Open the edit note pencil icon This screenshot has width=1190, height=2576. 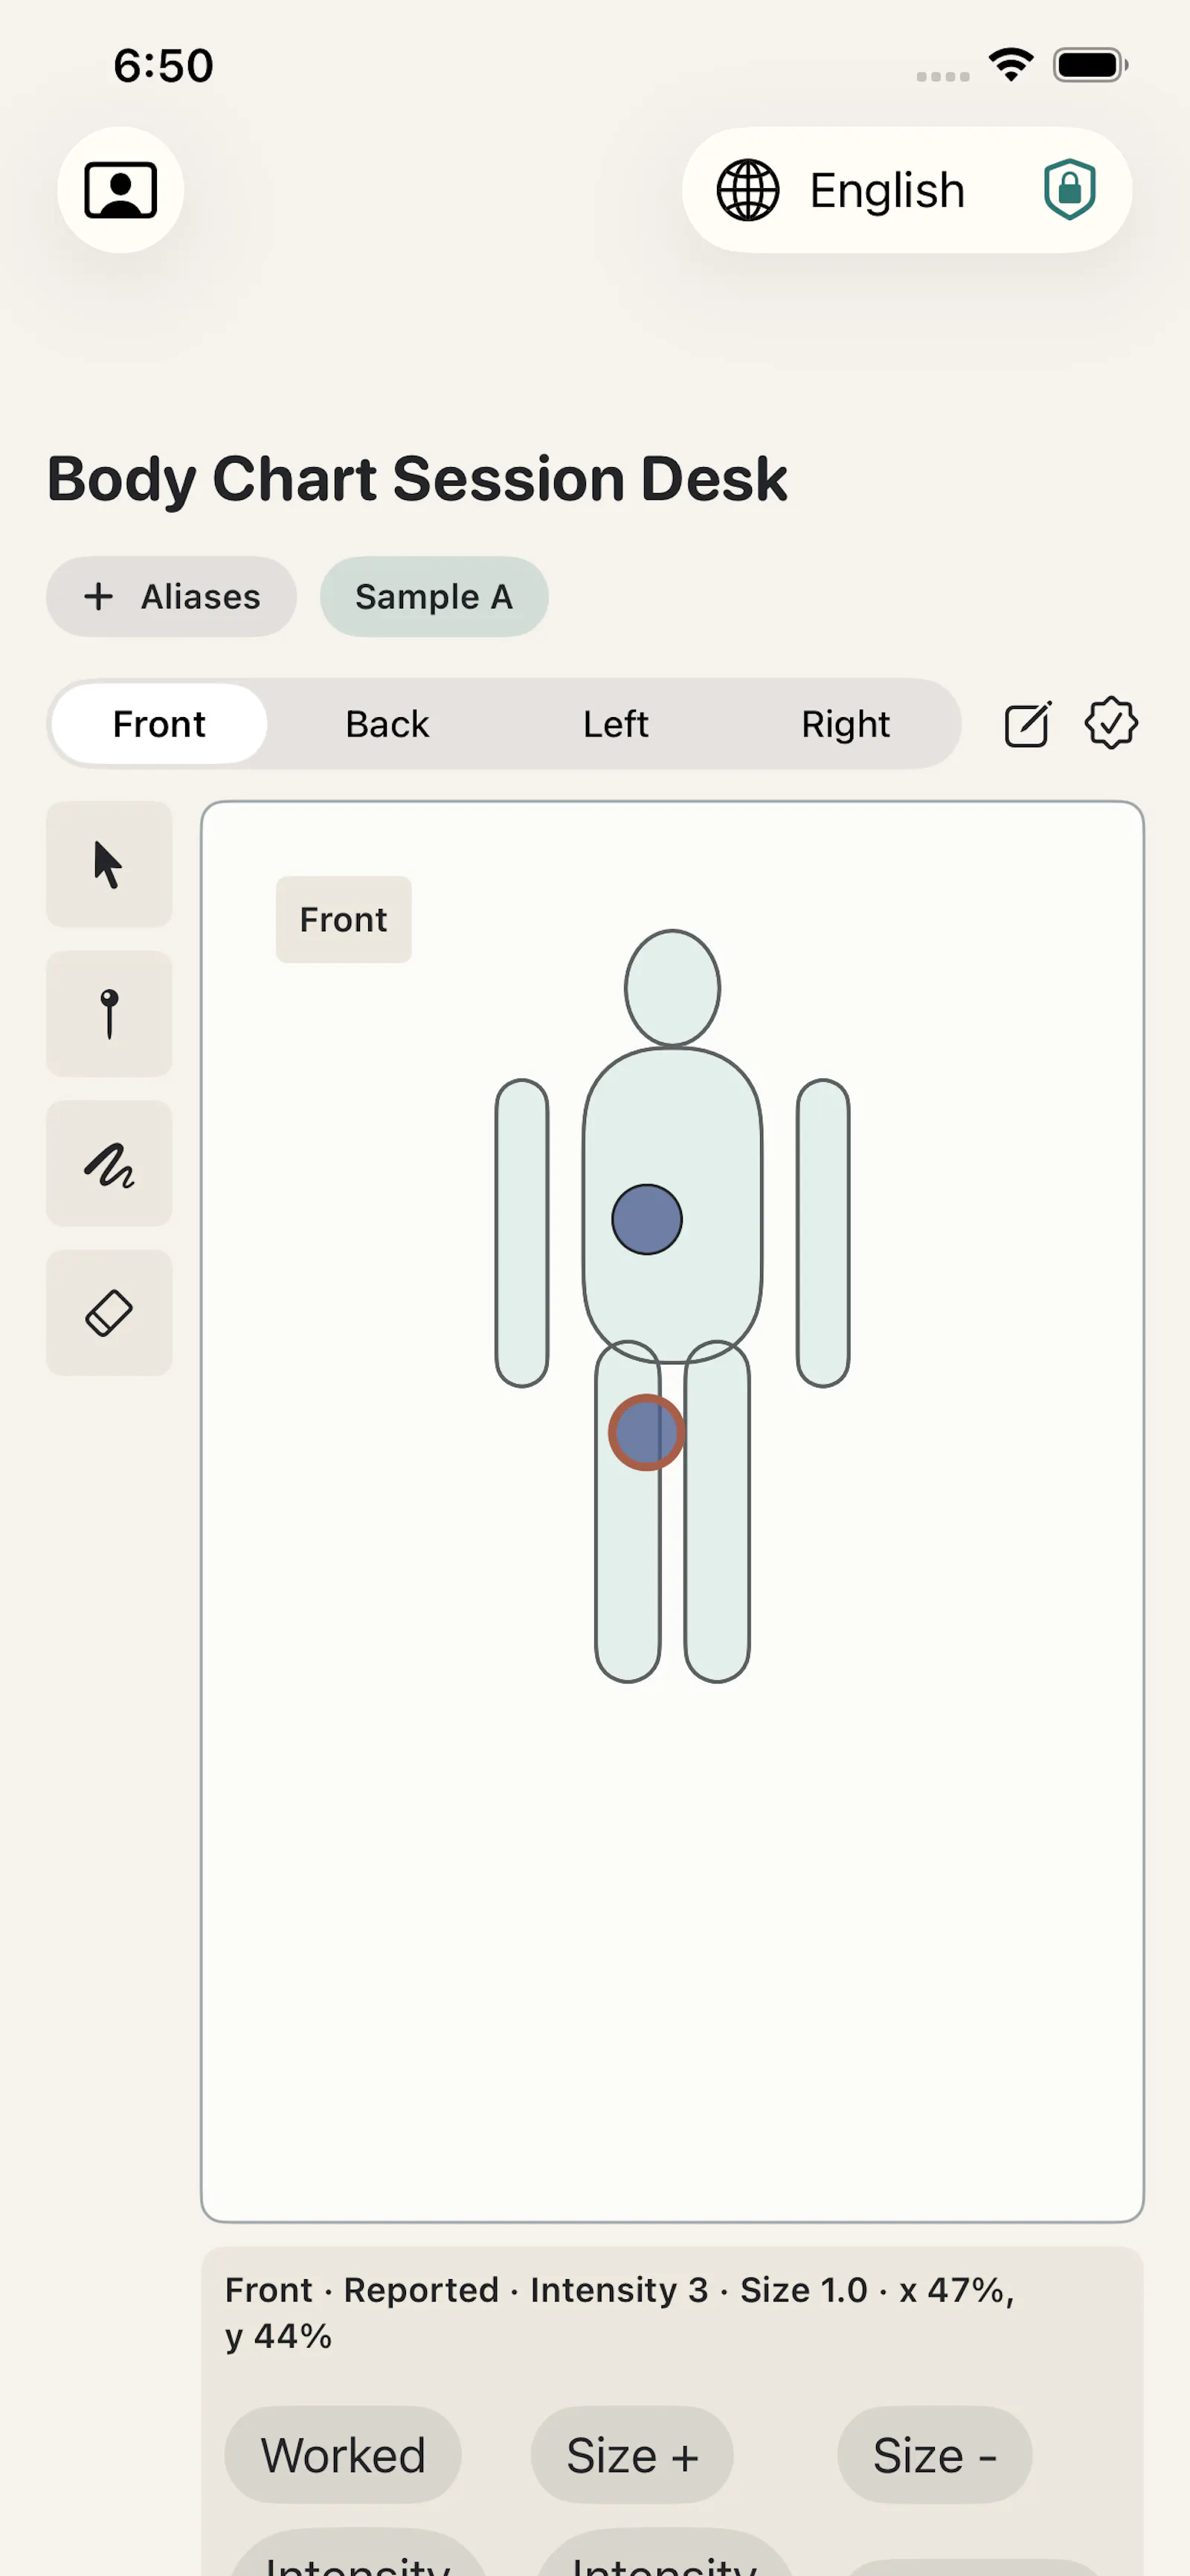coord(1028,724)
